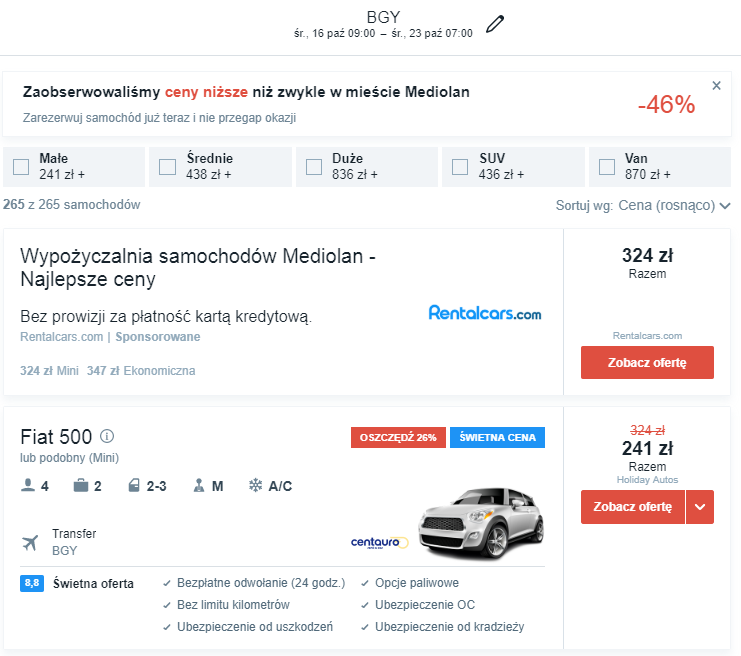Click the passengers seat count icon
Image resolution: width=741 pixels, height=656 pixels.
[28, 486]
